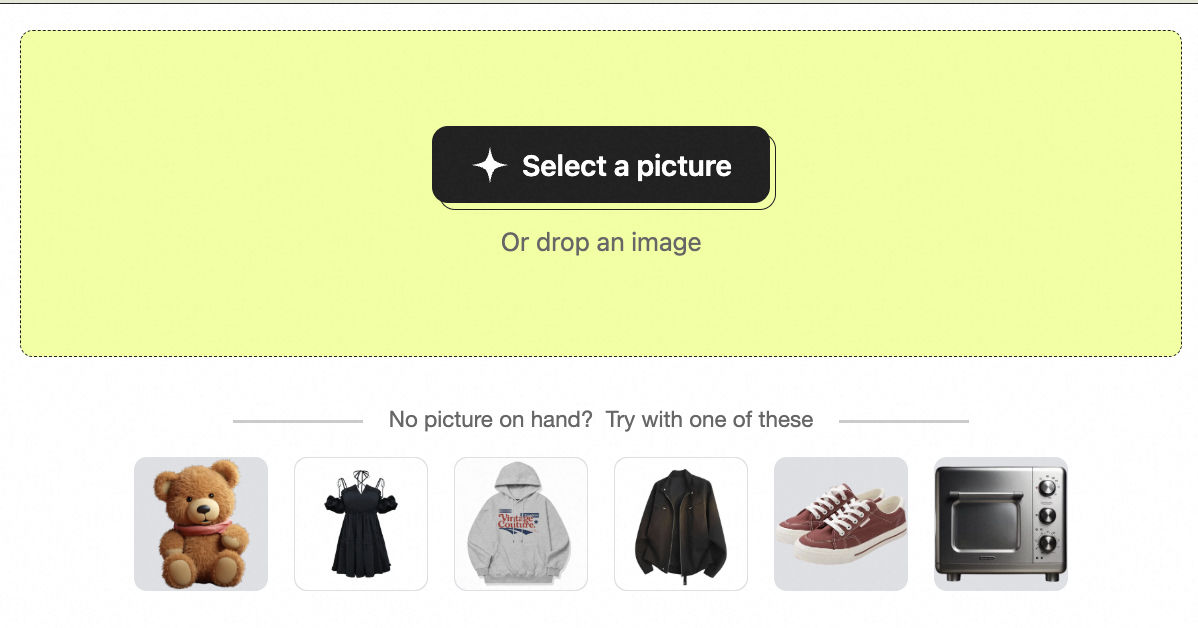Open the toaster oven sample picture
Viewport: 1198px width, 628px height.
(x=1001, y=524)
